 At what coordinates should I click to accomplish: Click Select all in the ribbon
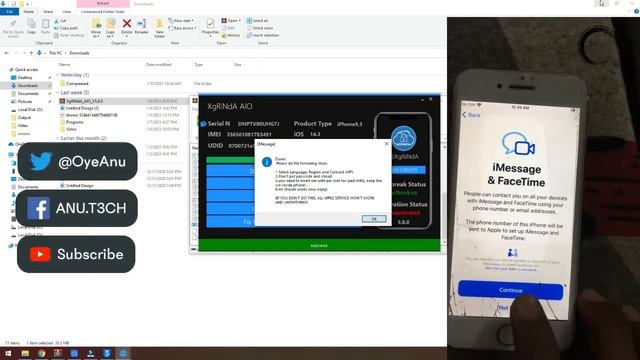pos(258,20)
